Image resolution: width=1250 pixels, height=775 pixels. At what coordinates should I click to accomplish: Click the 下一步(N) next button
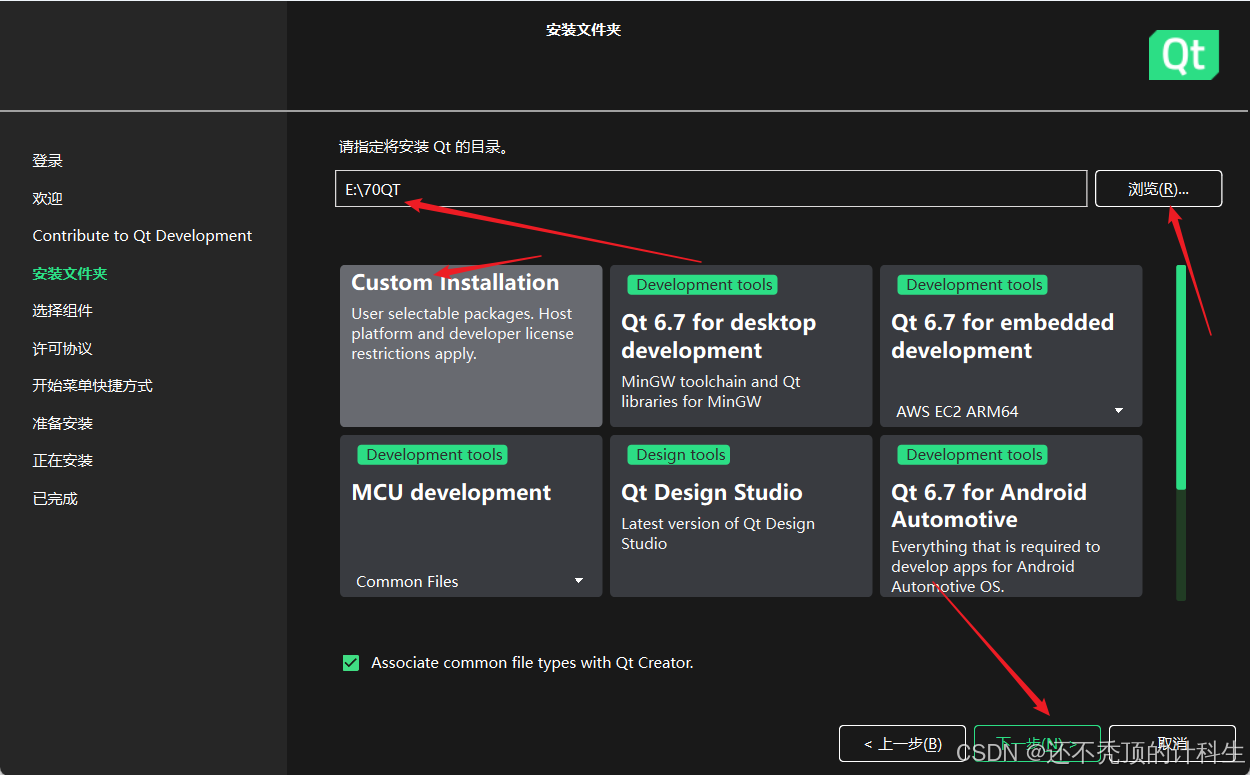click(1037, 744)
